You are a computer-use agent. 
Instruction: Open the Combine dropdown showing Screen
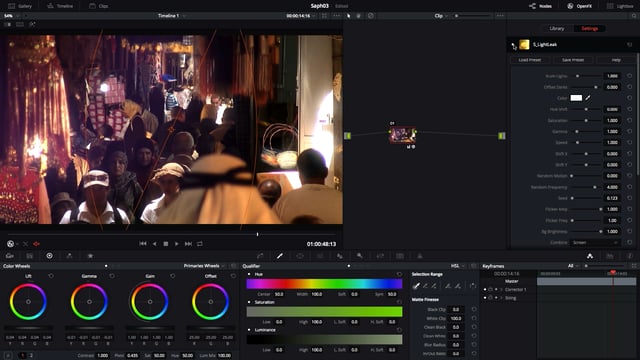click(595, 242)
